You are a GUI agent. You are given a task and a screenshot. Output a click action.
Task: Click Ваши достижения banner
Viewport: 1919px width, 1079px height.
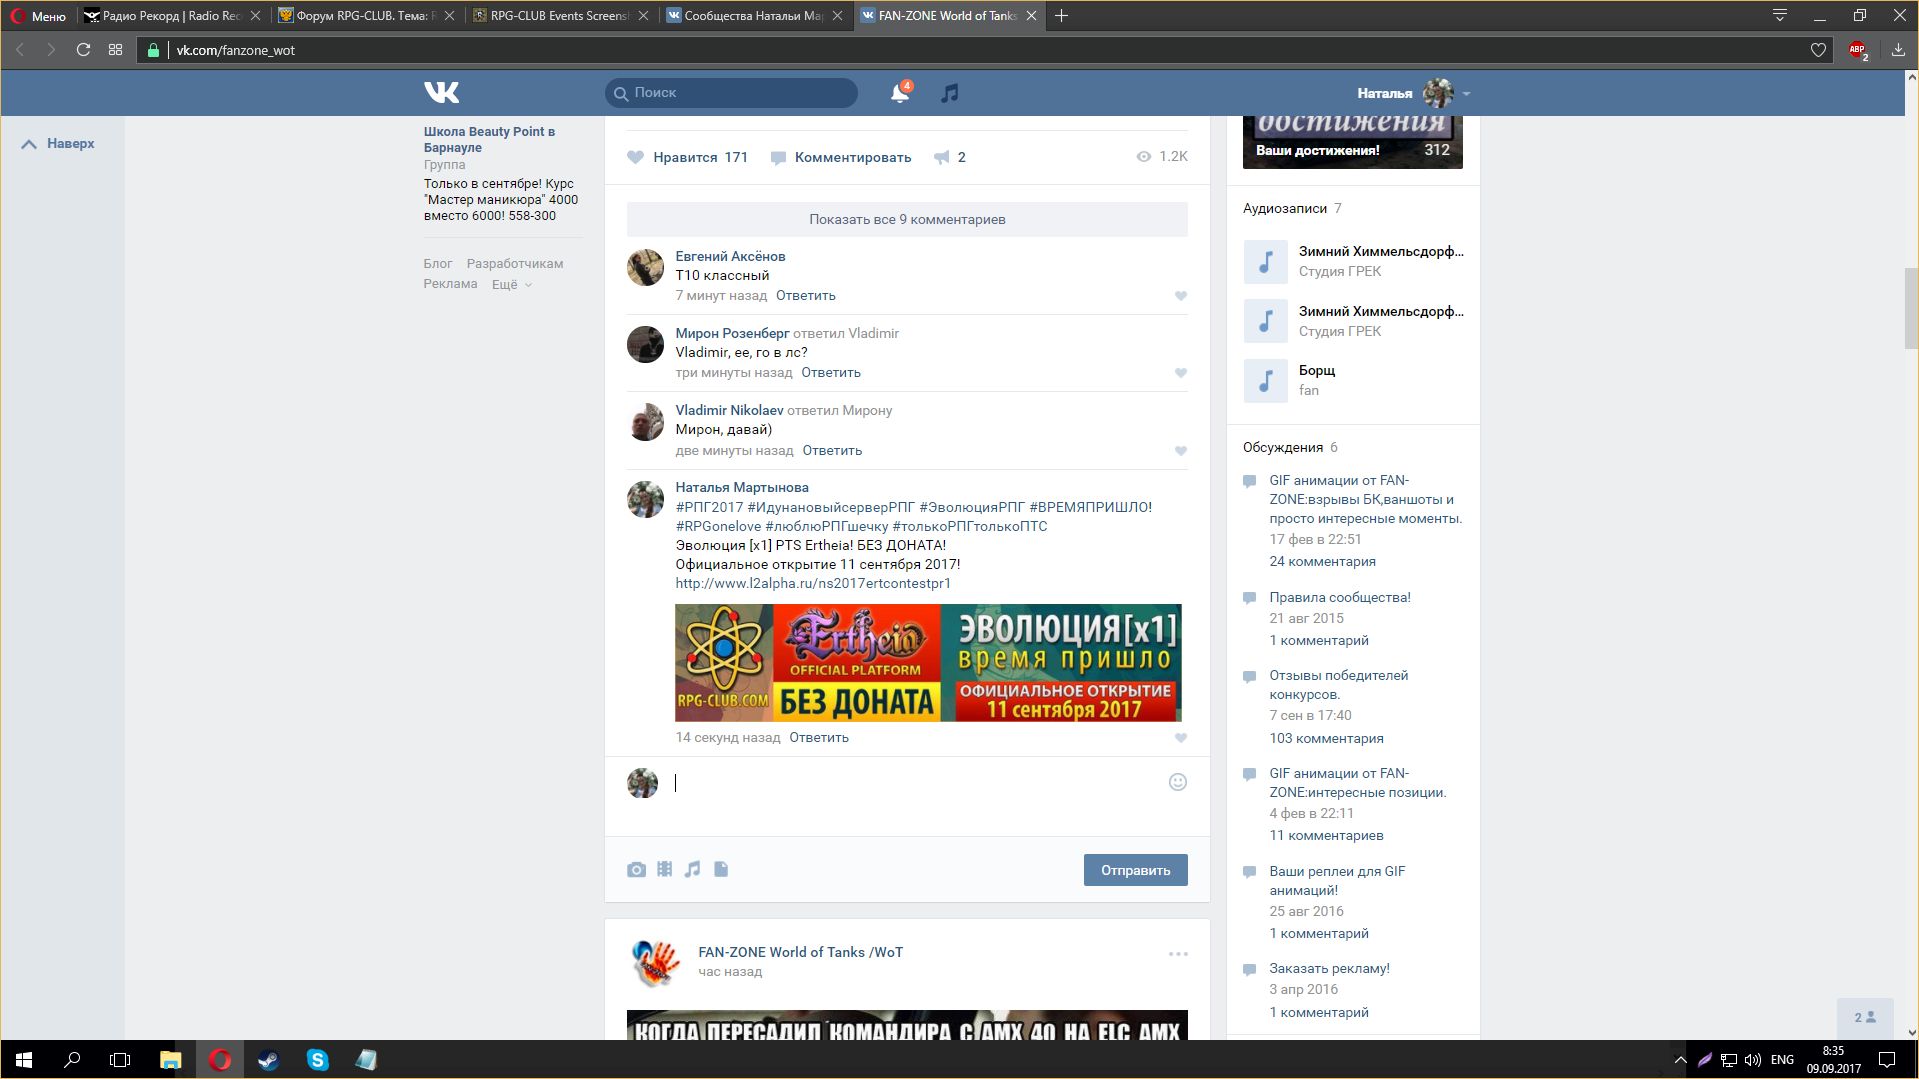1352,142
